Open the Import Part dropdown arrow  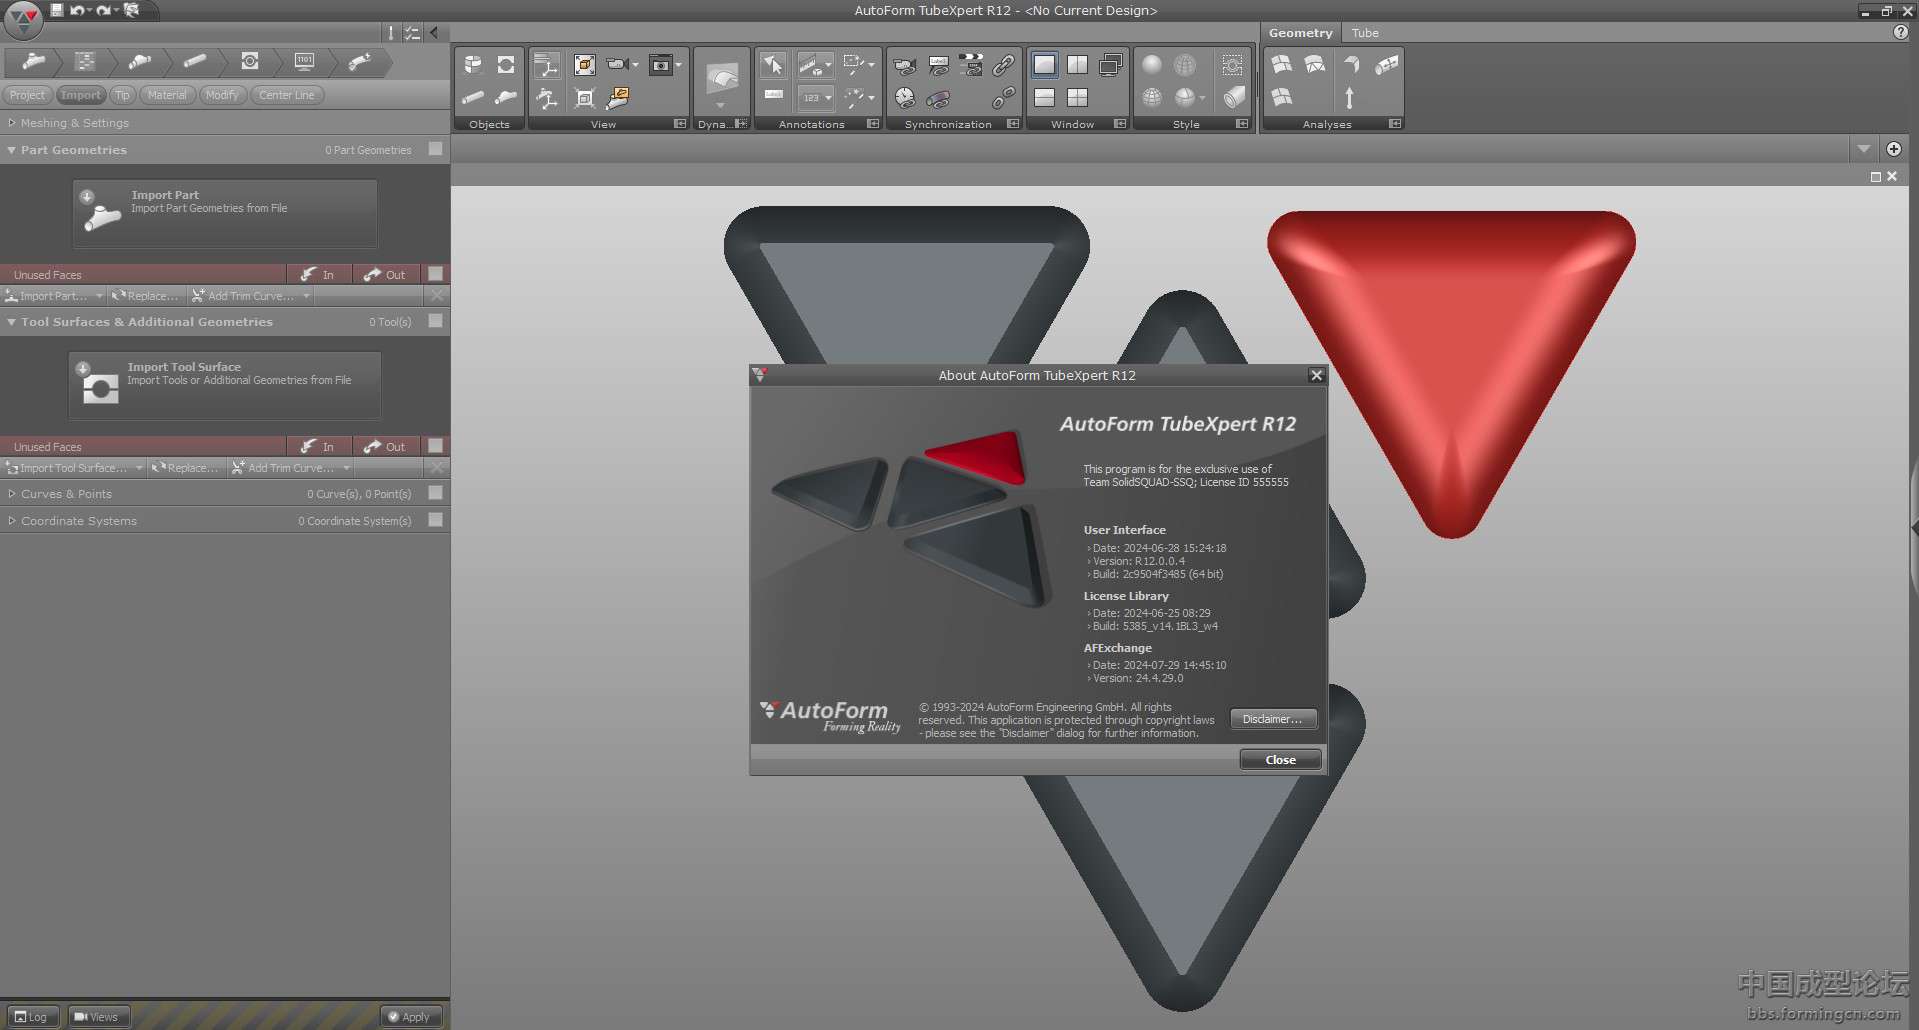99,296
